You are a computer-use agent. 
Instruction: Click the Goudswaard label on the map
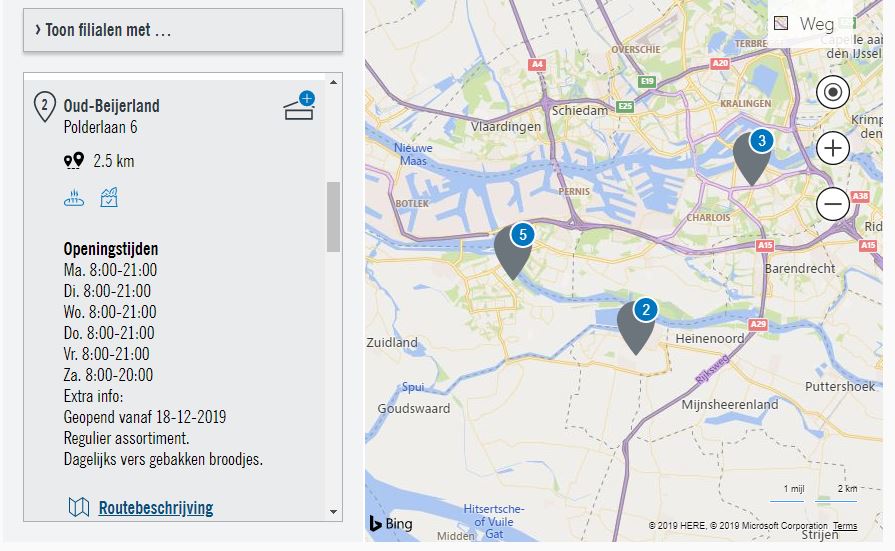click(x=414, y=409)
